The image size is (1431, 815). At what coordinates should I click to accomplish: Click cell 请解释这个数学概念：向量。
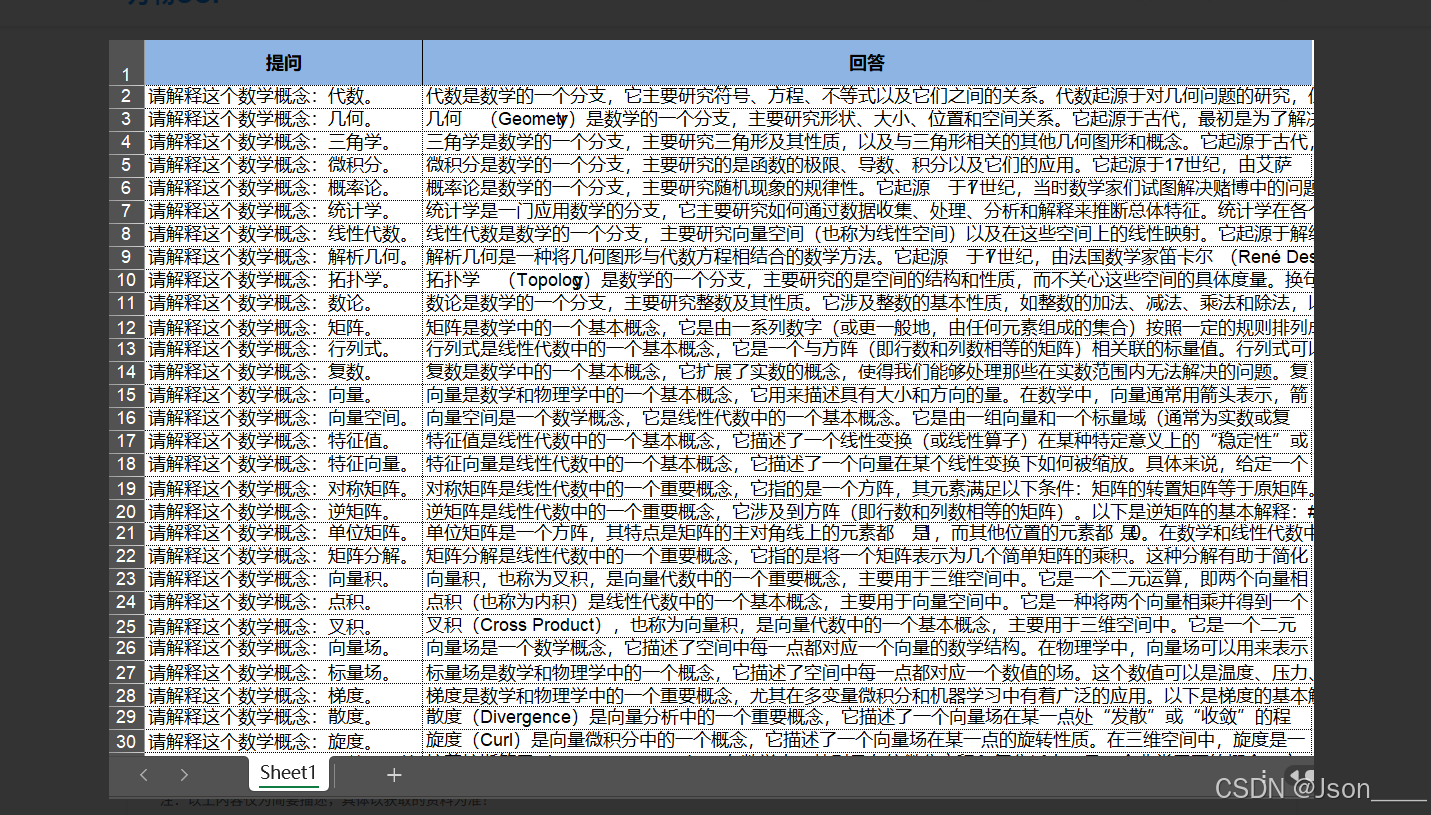pyautogui.click(x=283, y=395)
